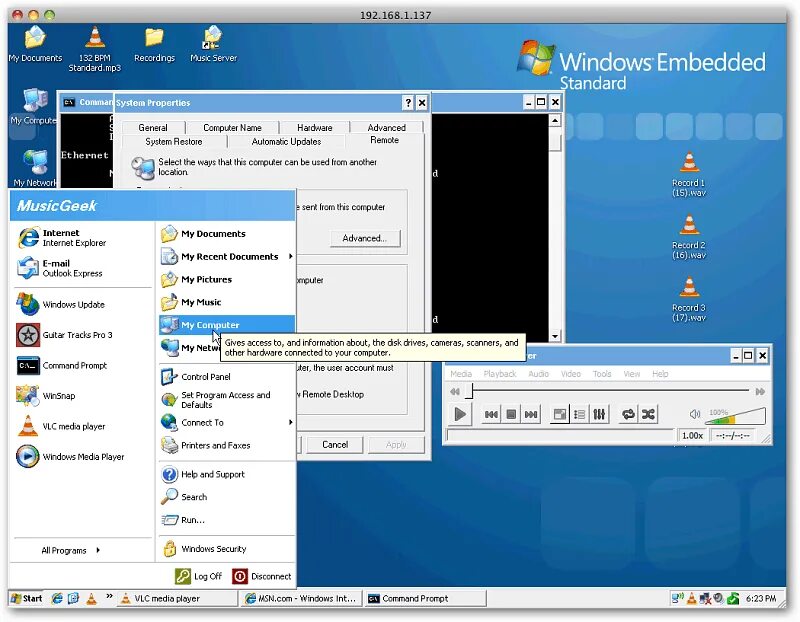Viewport: 800px width, 622px height.
Task: Click the Disconnect button
Action: 262,577
